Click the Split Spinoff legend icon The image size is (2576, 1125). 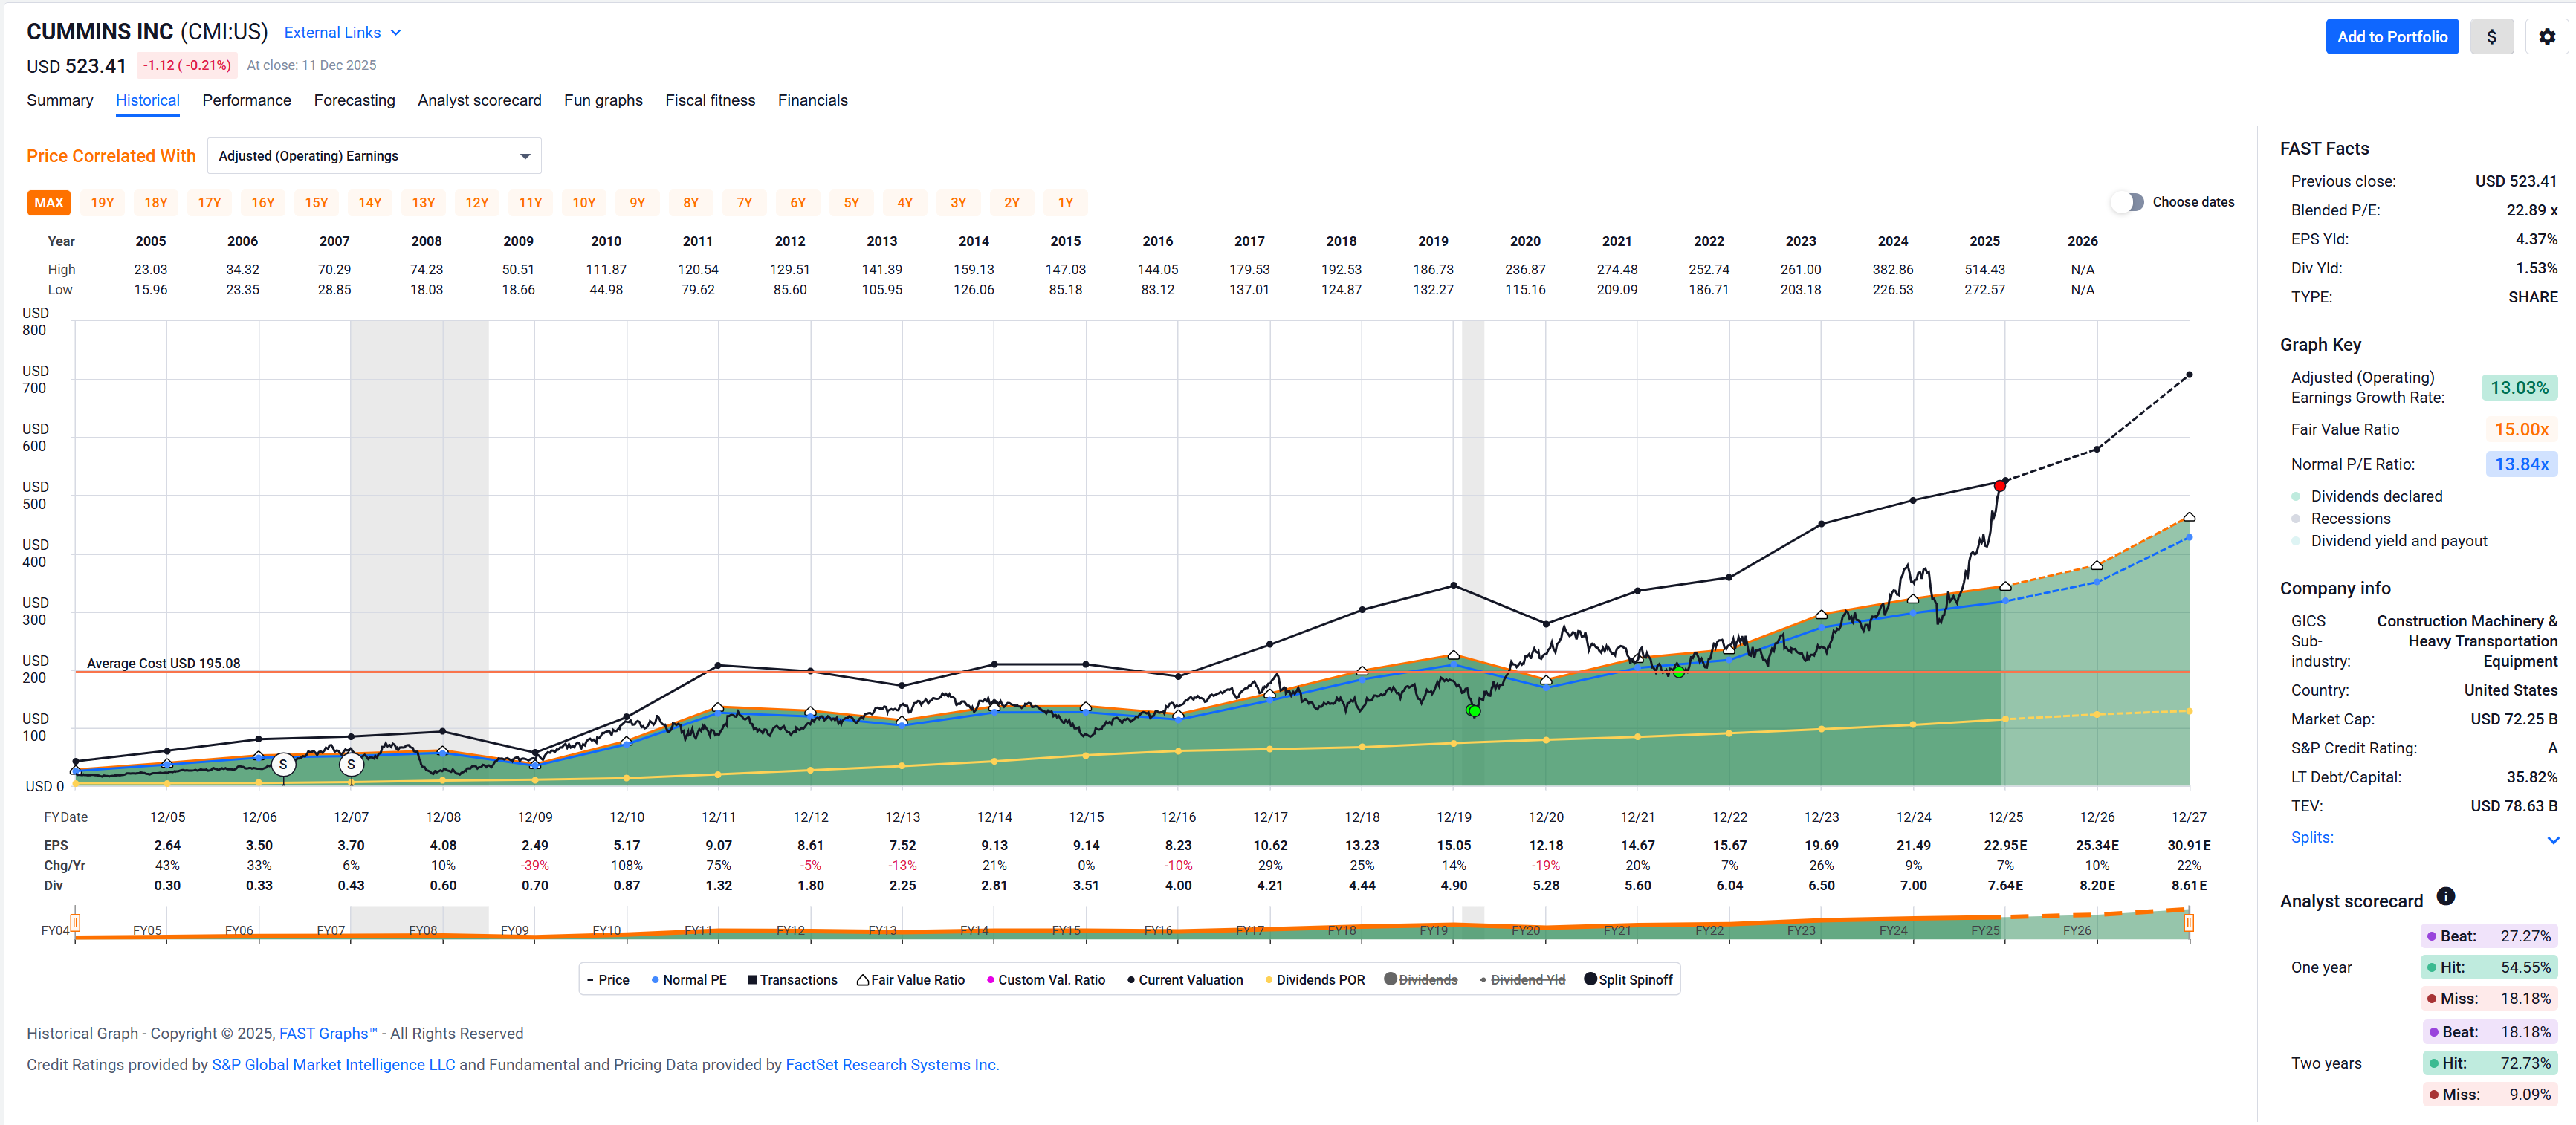(x=1590, y=979)
